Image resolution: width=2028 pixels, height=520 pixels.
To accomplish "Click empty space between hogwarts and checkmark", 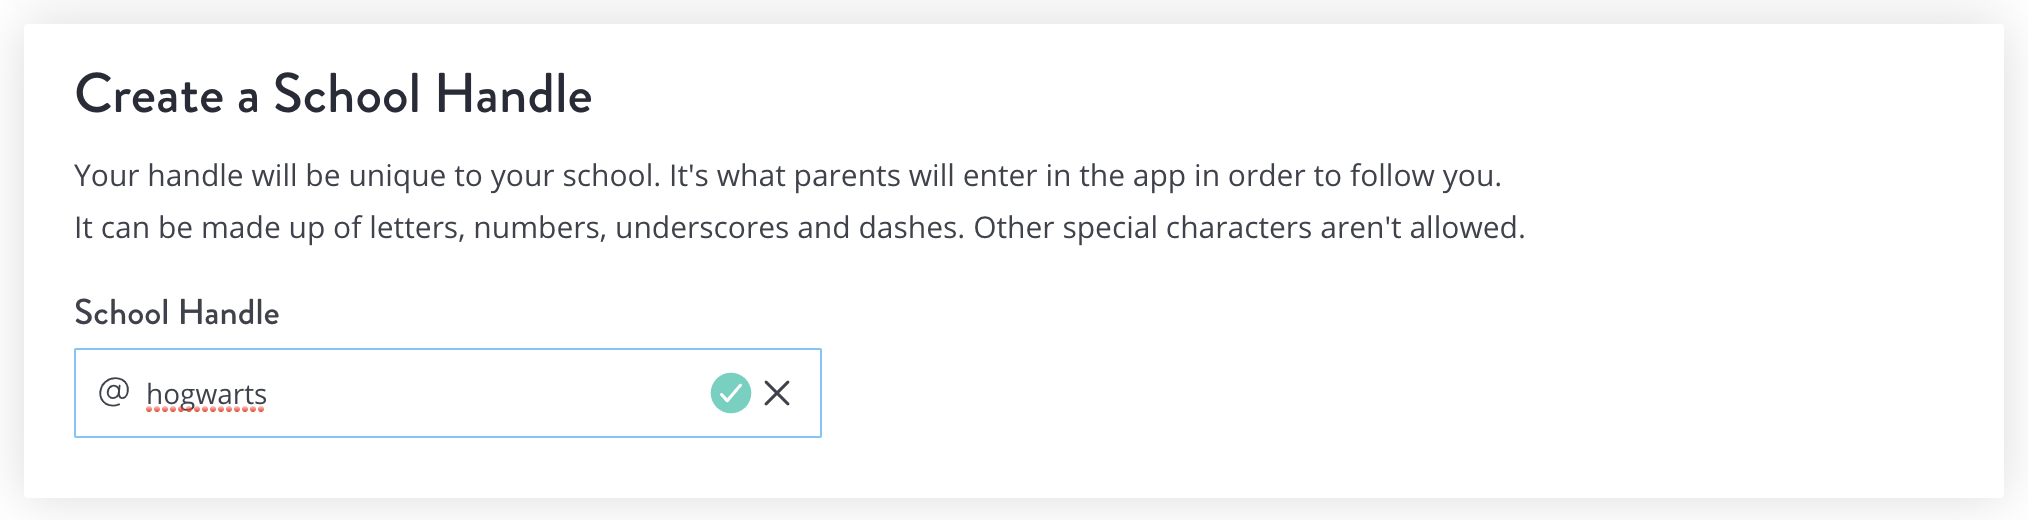I will (488, 393).
